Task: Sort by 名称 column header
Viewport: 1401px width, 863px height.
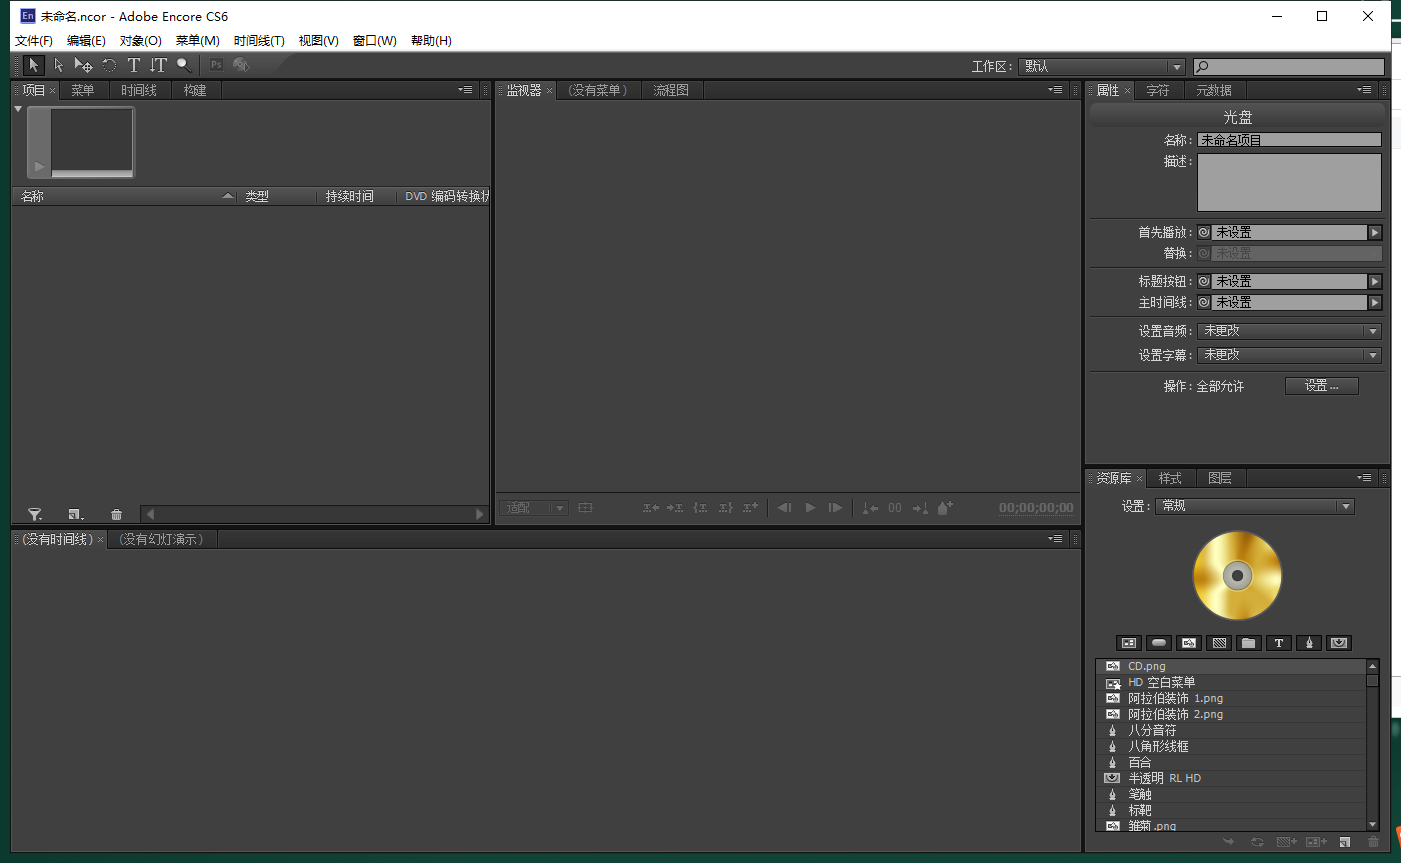Action: tap(125, 196)
